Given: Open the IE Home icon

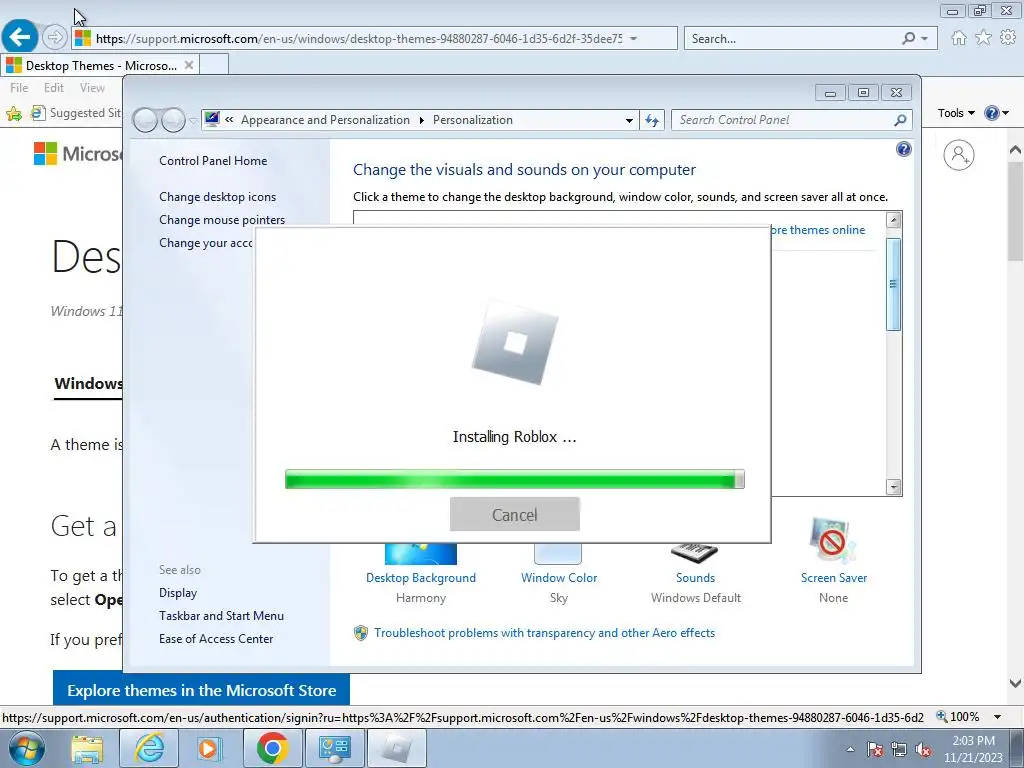Looking at the screenshot, I should click(959, 38).
